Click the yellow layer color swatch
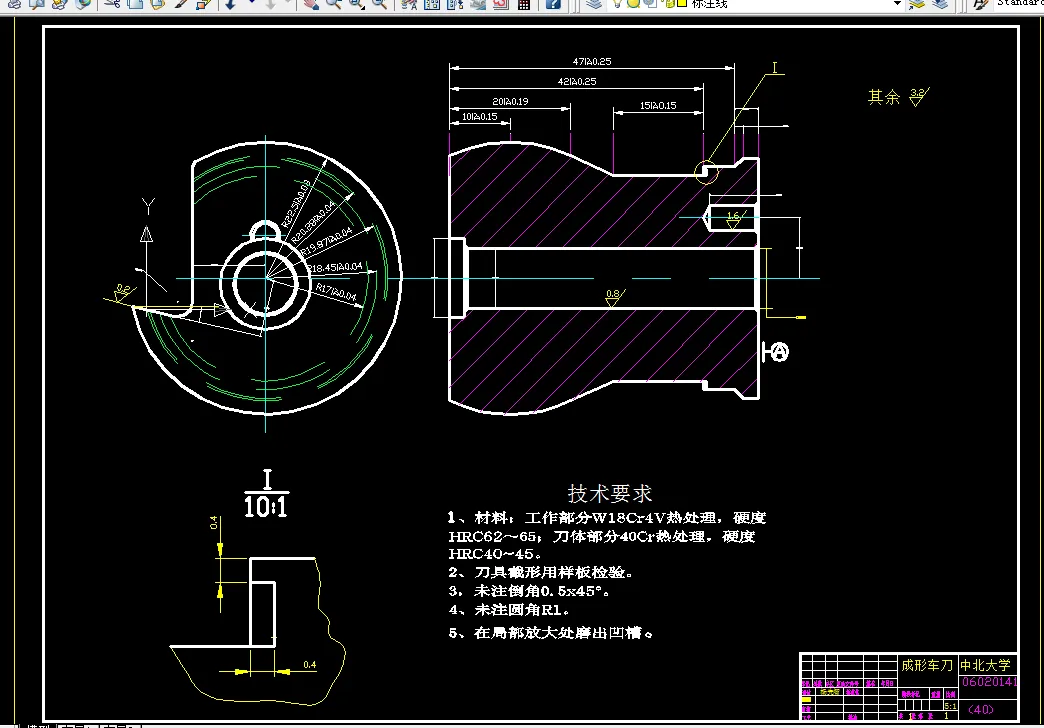 tap(682, 3)
